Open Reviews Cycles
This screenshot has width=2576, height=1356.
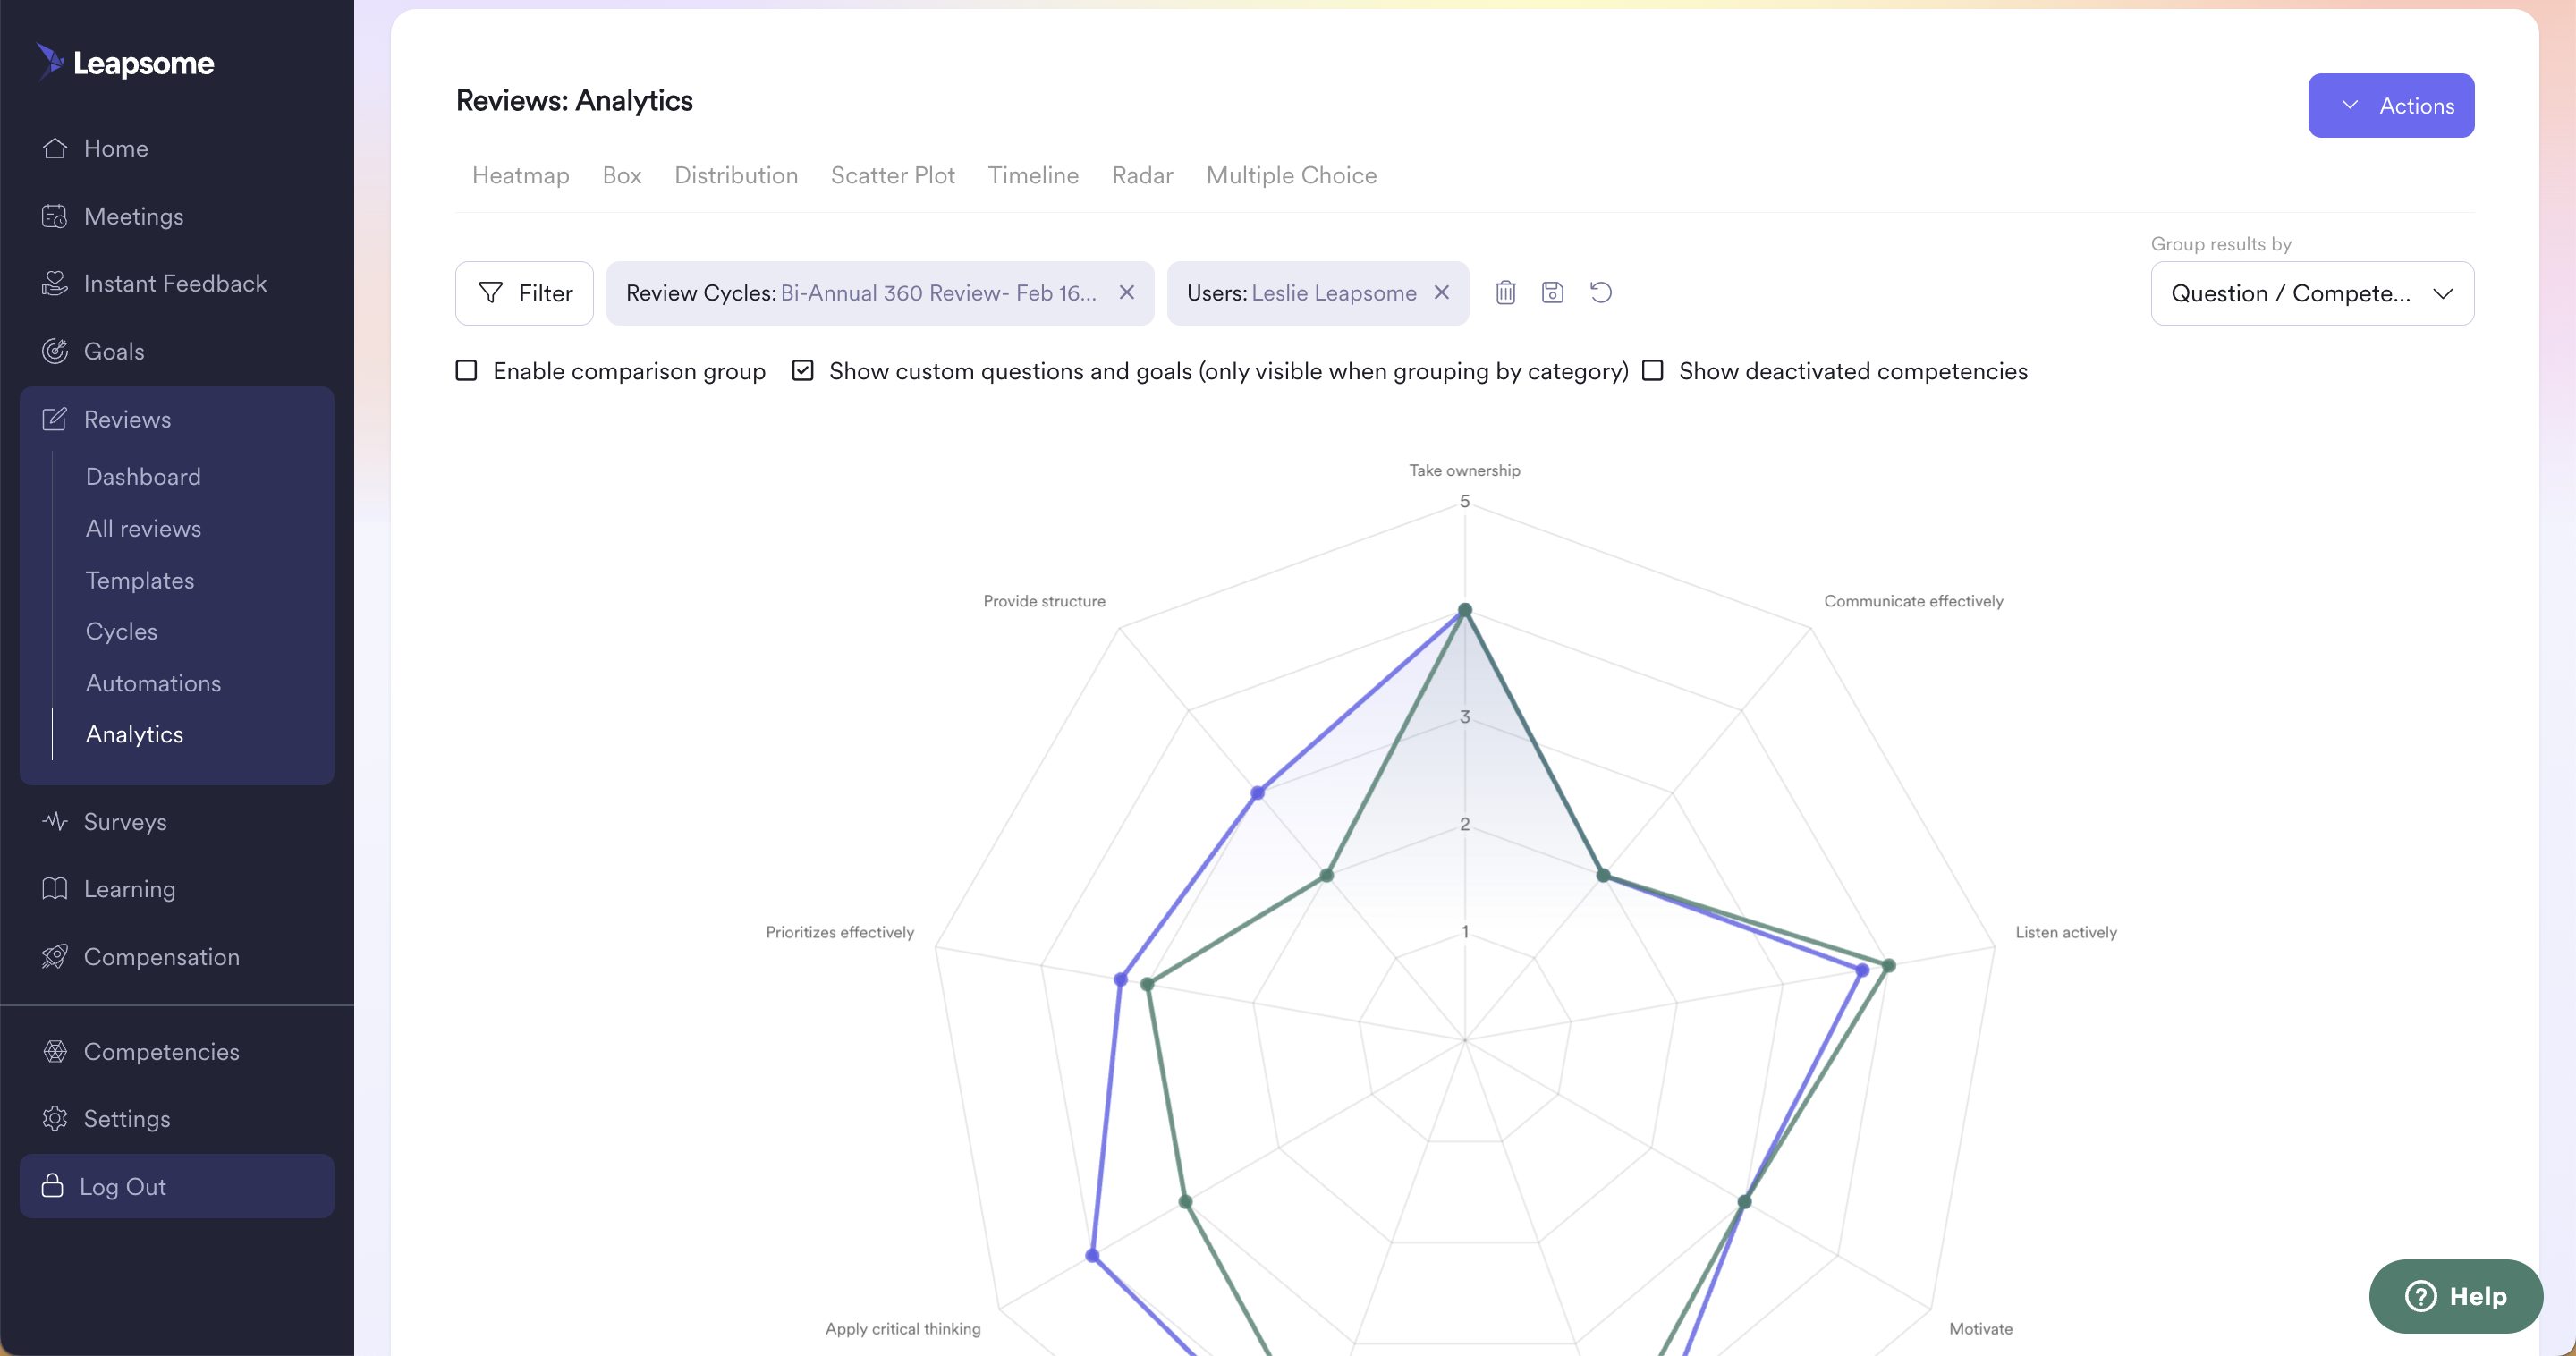click(x=121, y=631)
